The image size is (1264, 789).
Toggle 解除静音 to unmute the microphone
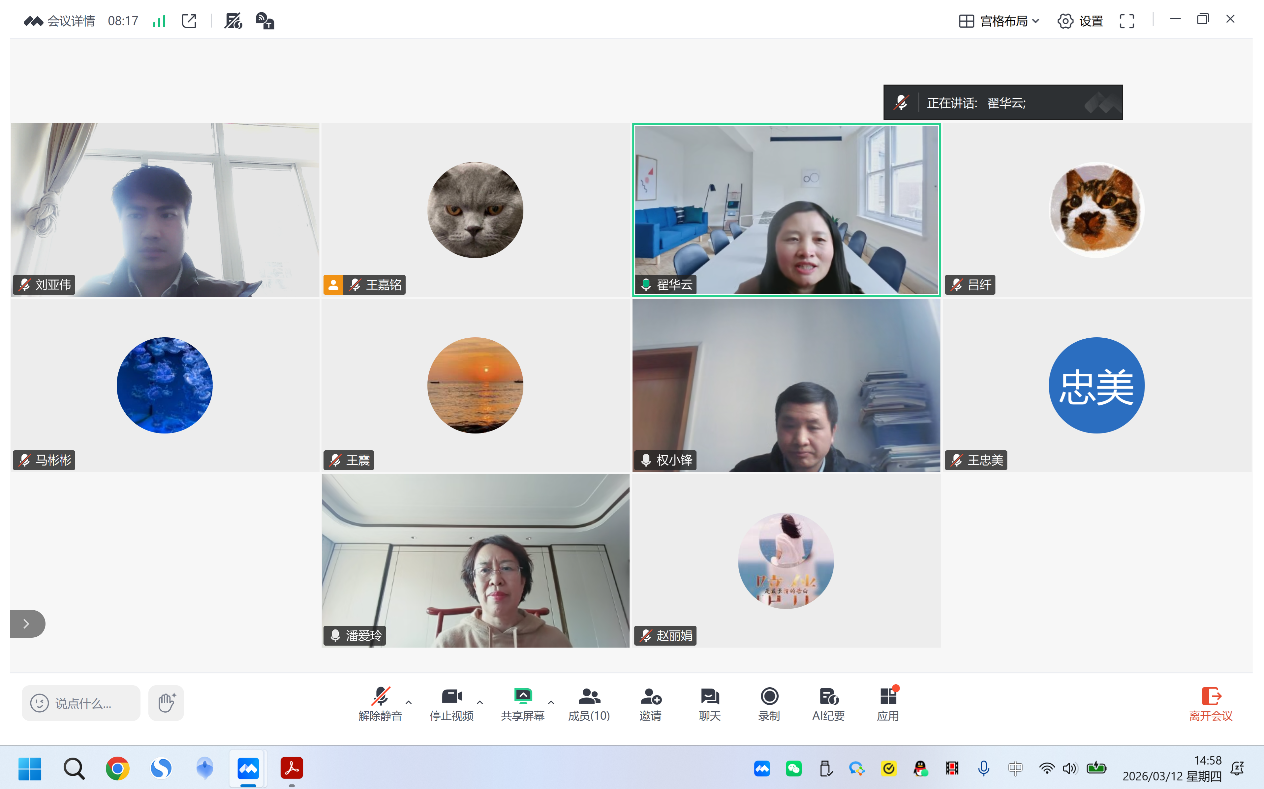[x=380, y=703]
